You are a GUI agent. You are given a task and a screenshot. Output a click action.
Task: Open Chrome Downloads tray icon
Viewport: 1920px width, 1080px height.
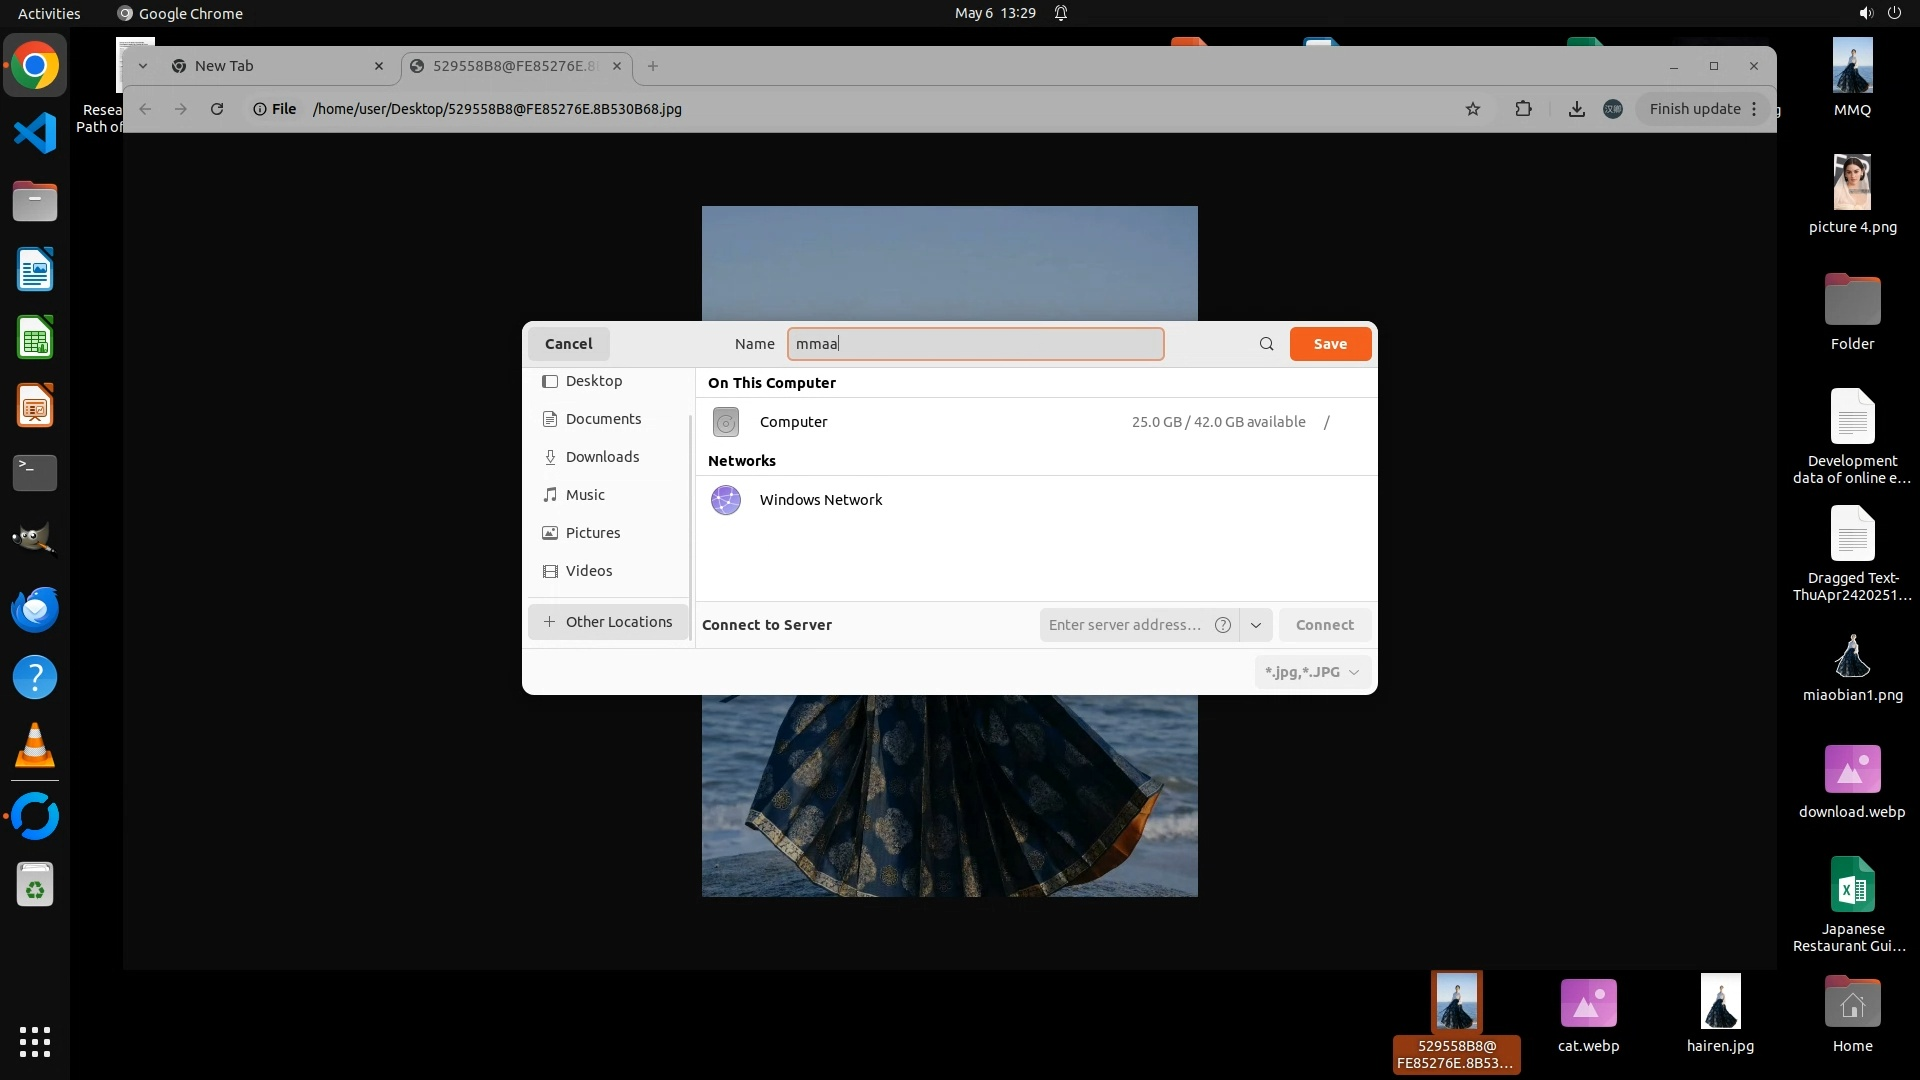click(1576, 109)
